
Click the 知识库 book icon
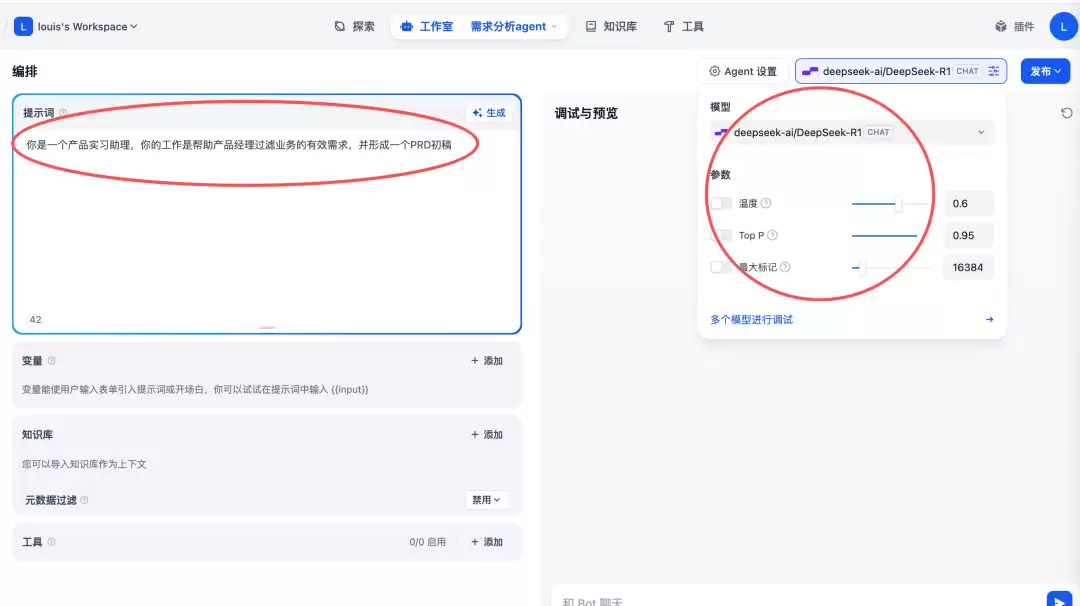click(591, 26)
